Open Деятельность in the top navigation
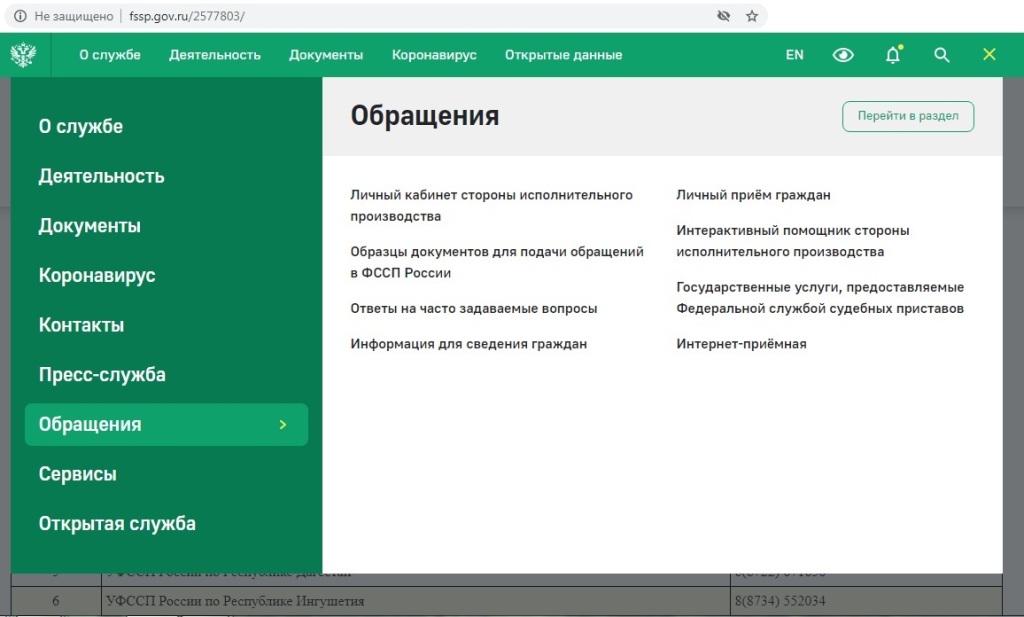 [x=215, y=55]
